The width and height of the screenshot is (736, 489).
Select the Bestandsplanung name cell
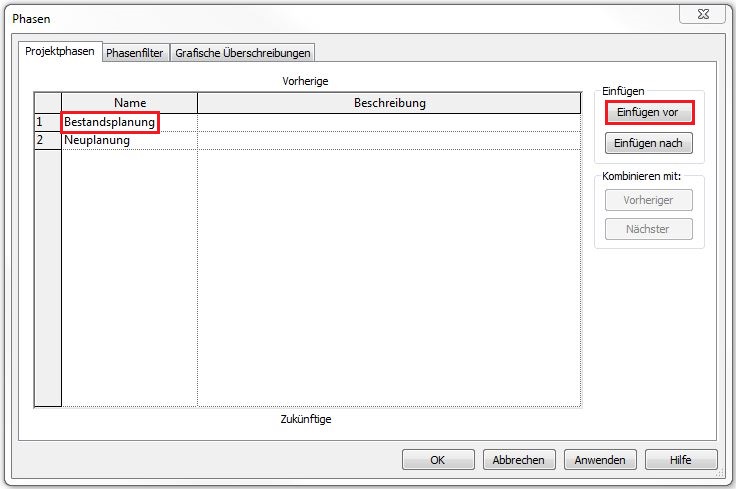(110, 122)
